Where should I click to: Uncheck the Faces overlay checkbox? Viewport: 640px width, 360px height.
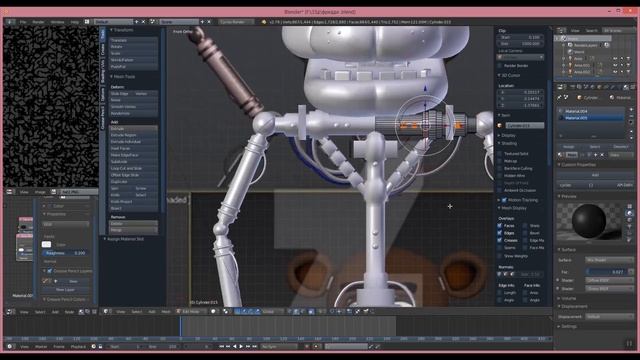(x=500, y=226)
